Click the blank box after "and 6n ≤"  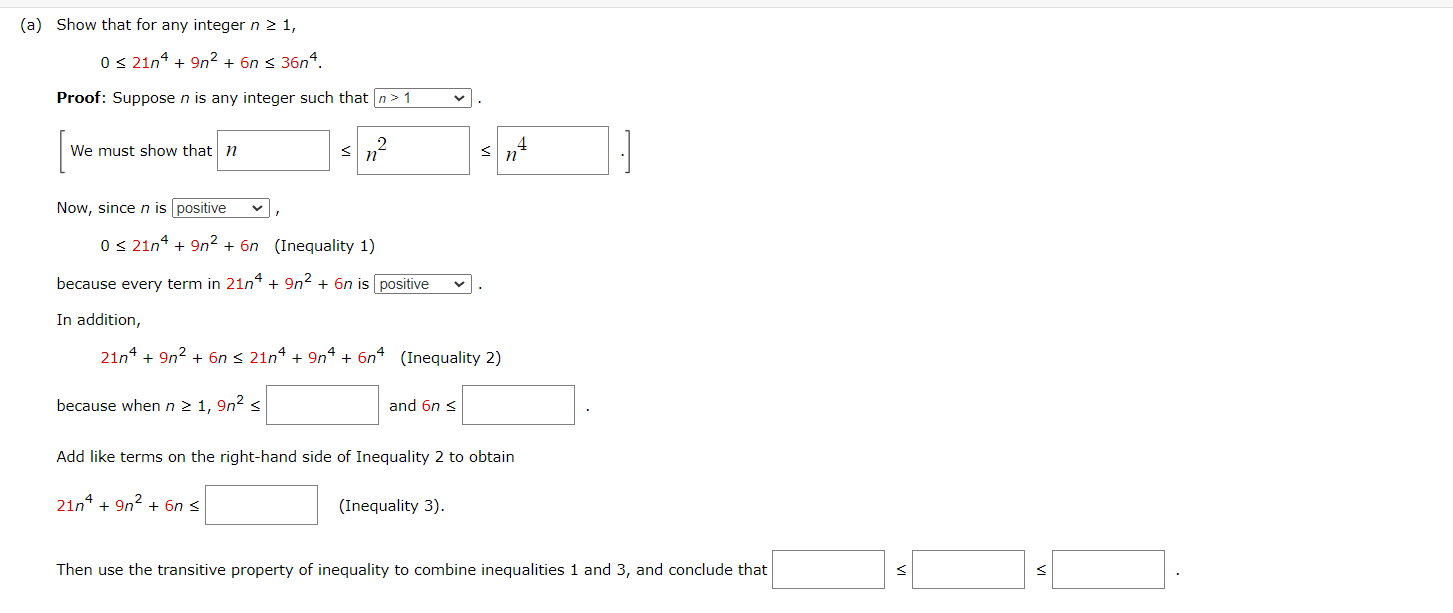point(518,404)
